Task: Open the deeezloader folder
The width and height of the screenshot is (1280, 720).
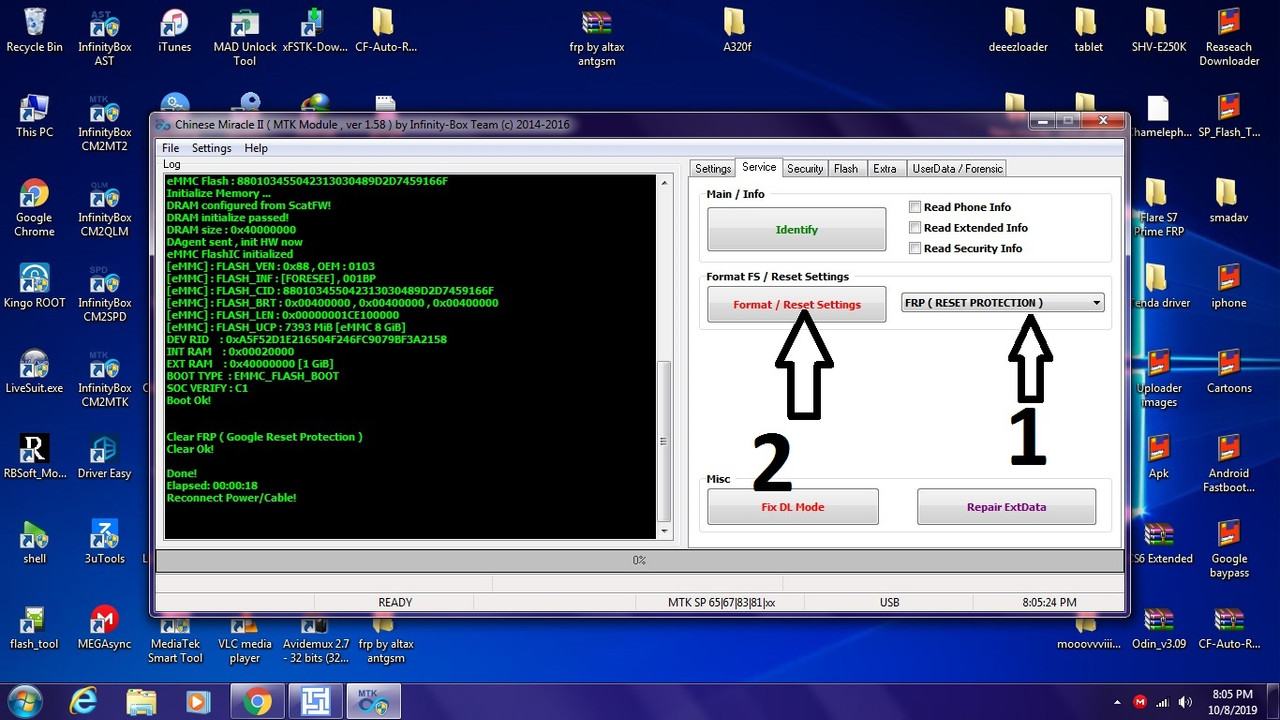Action: coord(1017,30)
